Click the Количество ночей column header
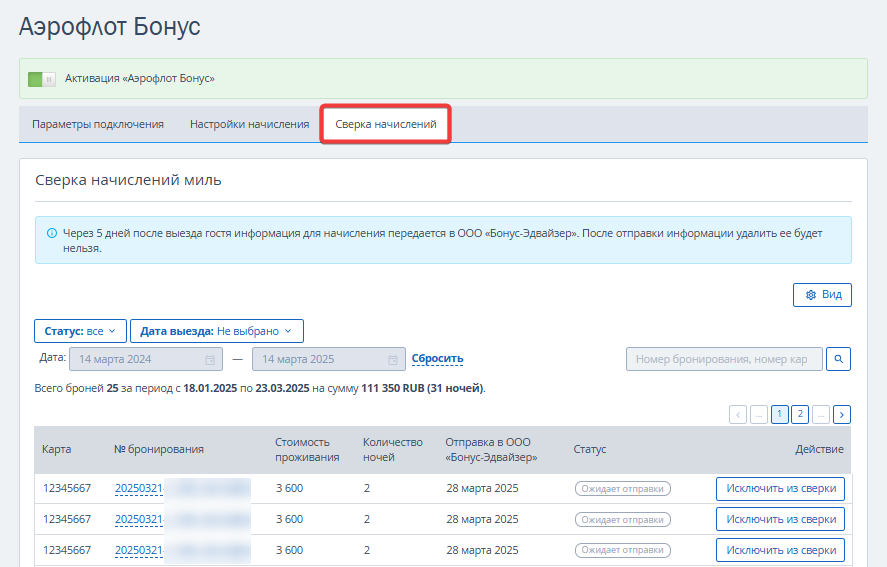Screen dimensions: 887x567 [x=393, y=450]
